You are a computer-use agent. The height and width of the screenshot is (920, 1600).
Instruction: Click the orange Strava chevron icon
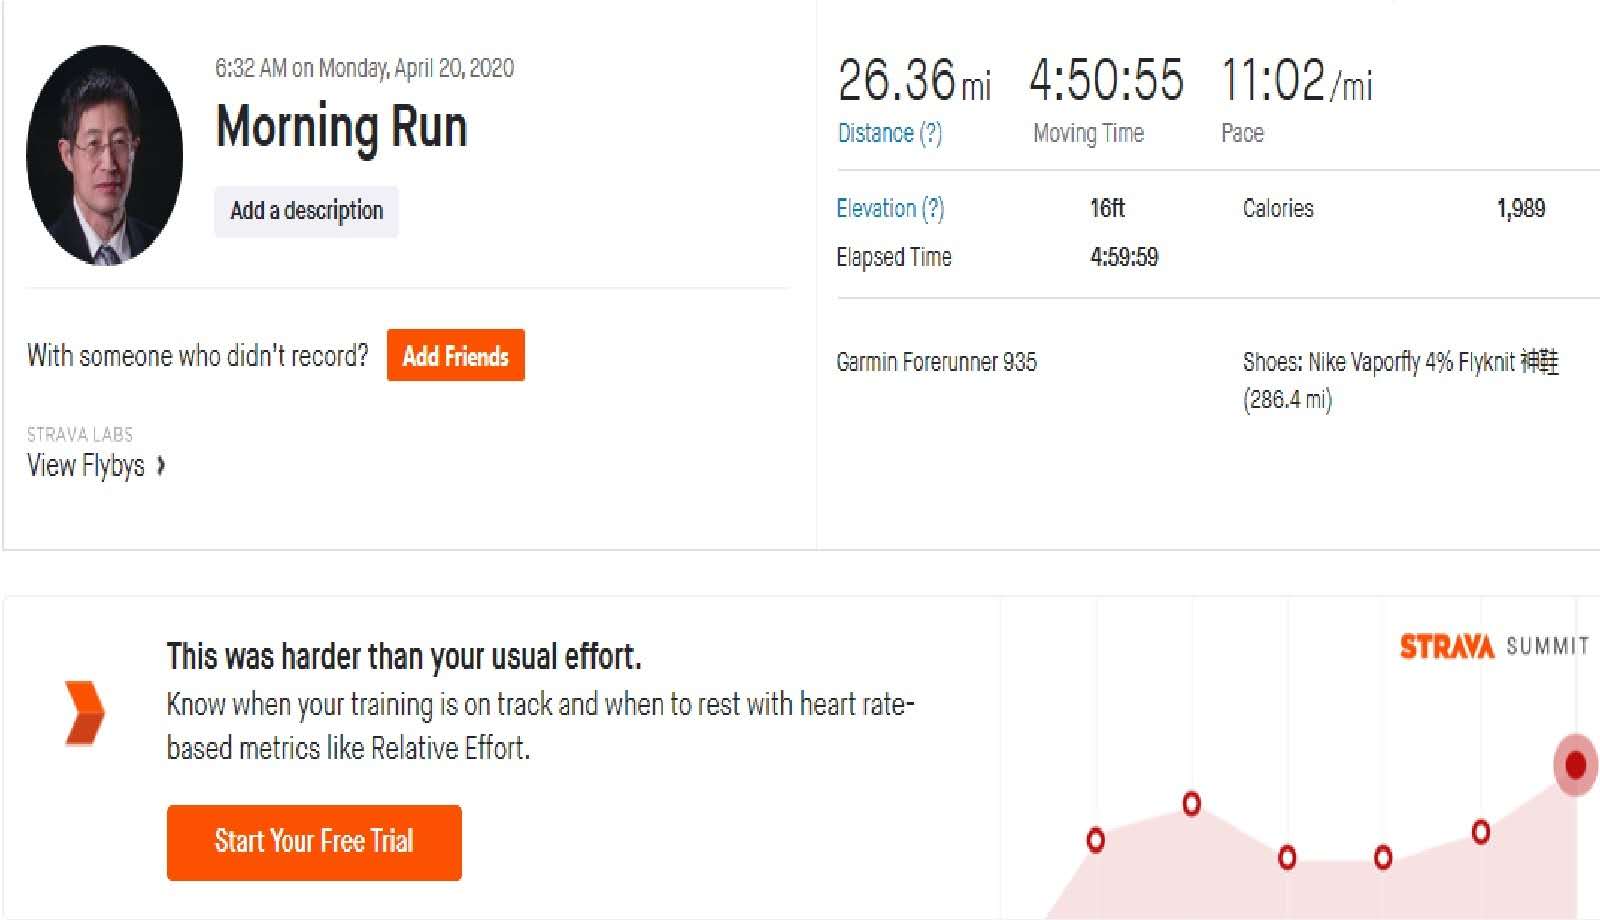pos(85,713)
